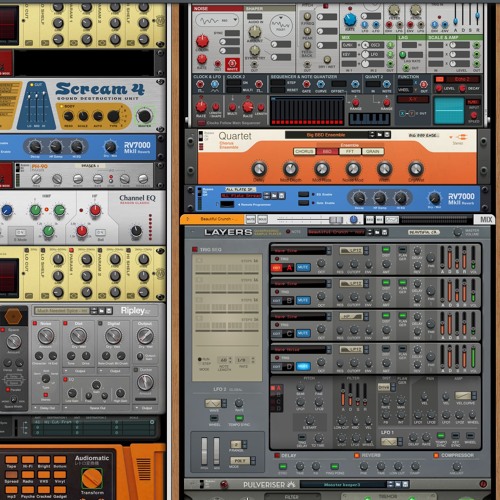
Task: Click the Quartet Delay knob
Action: click(259, 169)
